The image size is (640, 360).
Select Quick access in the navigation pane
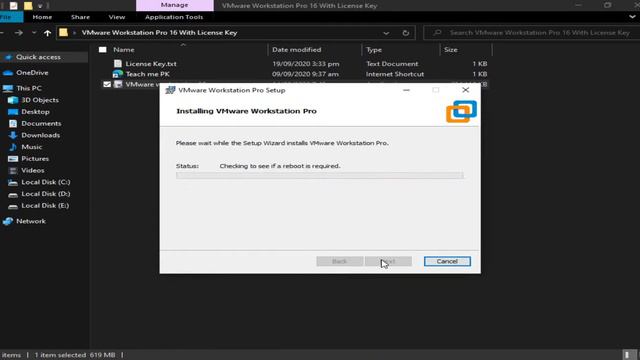pyautogui.click(x=38, y=57)
